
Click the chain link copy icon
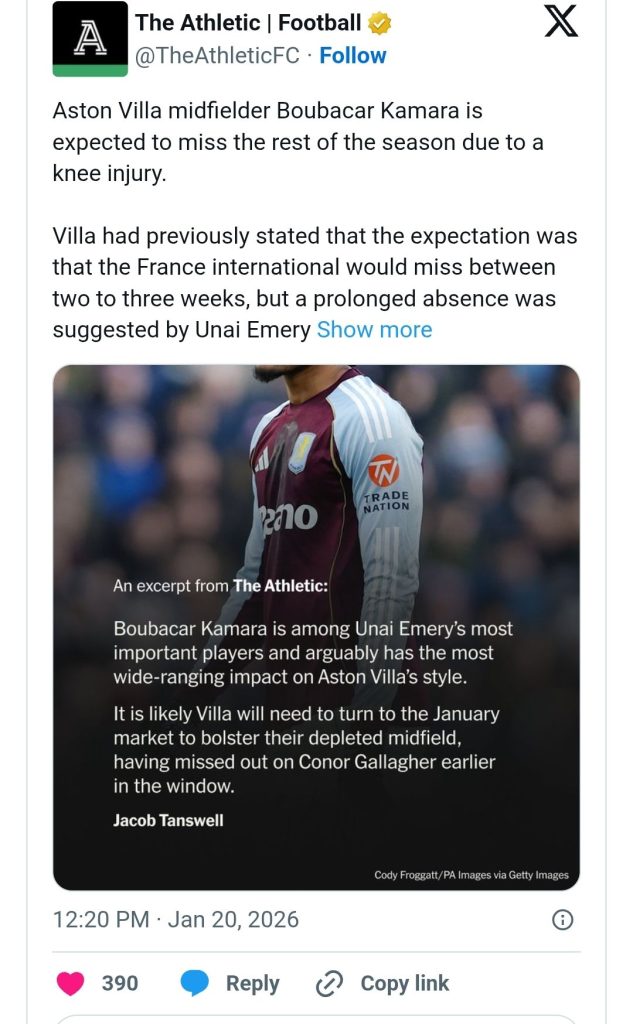point(329,984)
